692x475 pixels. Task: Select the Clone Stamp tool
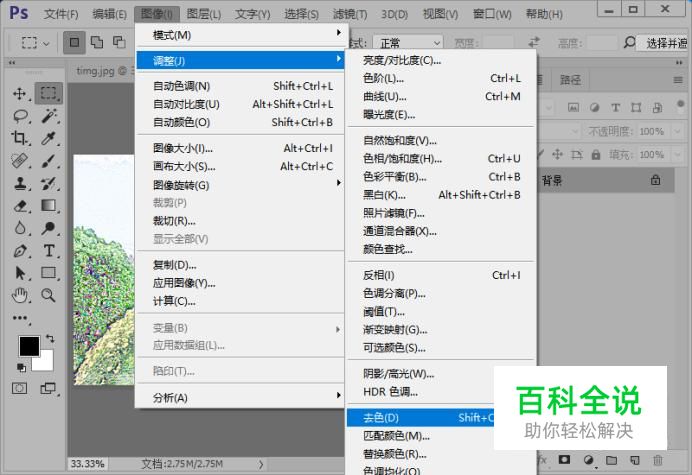tap(20, 183)
